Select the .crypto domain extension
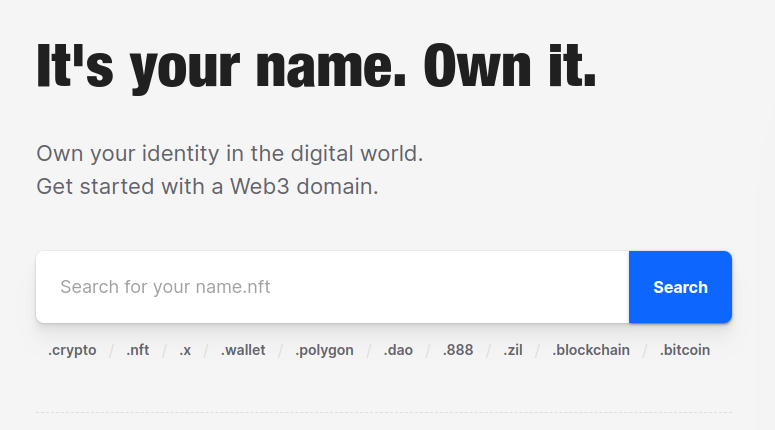The width and height of the screenshot is (775, 430). tap(72, 350)
